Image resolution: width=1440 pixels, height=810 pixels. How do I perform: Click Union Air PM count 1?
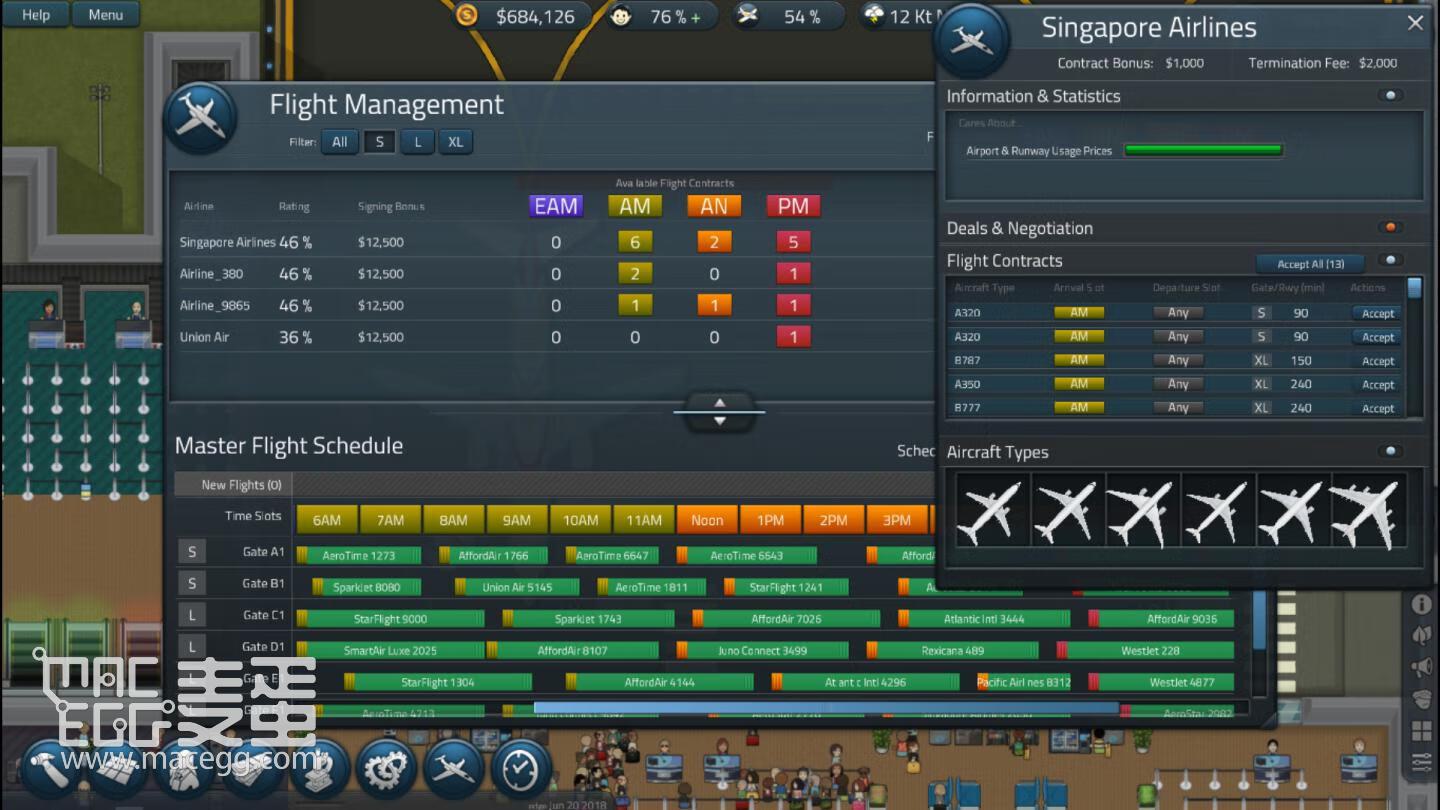[793, 337]
